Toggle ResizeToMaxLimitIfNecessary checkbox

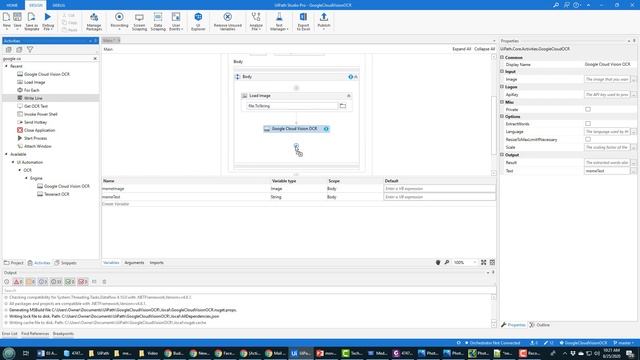coord(588,140)
